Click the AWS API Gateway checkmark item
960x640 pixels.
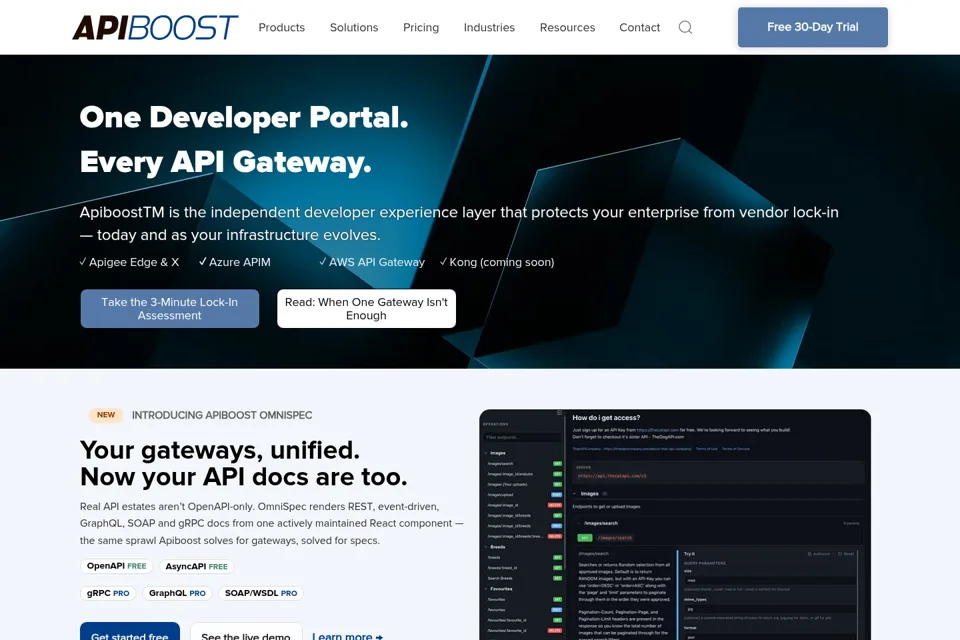[x=372, y=262]
